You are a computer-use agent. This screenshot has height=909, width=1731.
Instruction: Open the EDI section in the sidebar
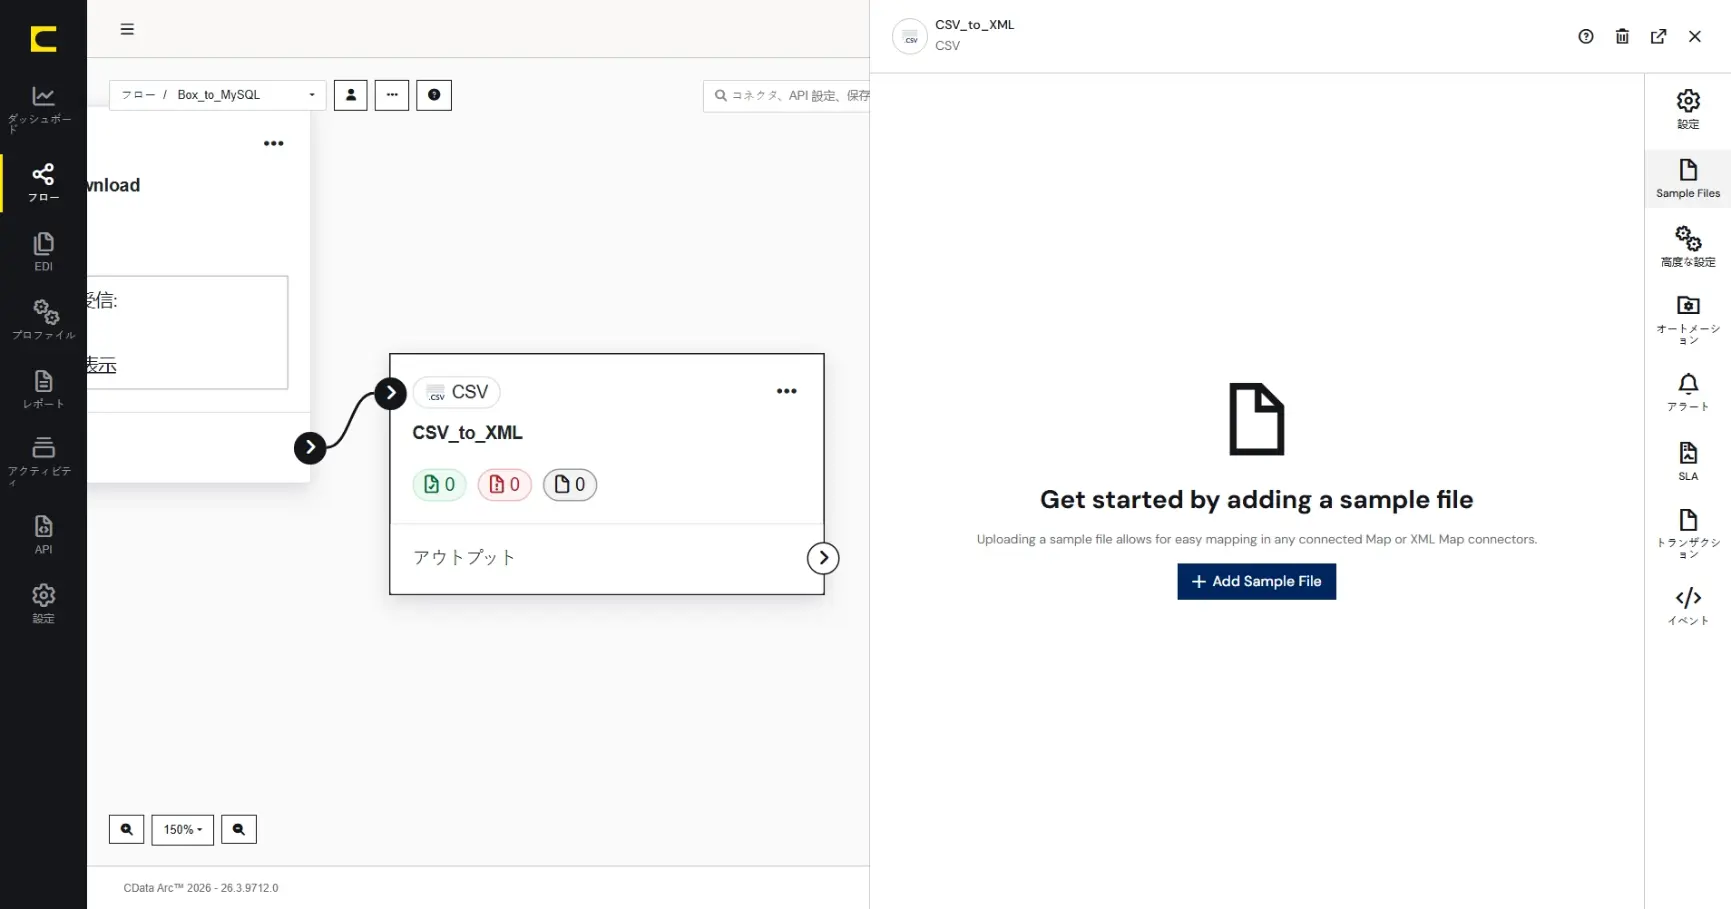tap(43, 252)
